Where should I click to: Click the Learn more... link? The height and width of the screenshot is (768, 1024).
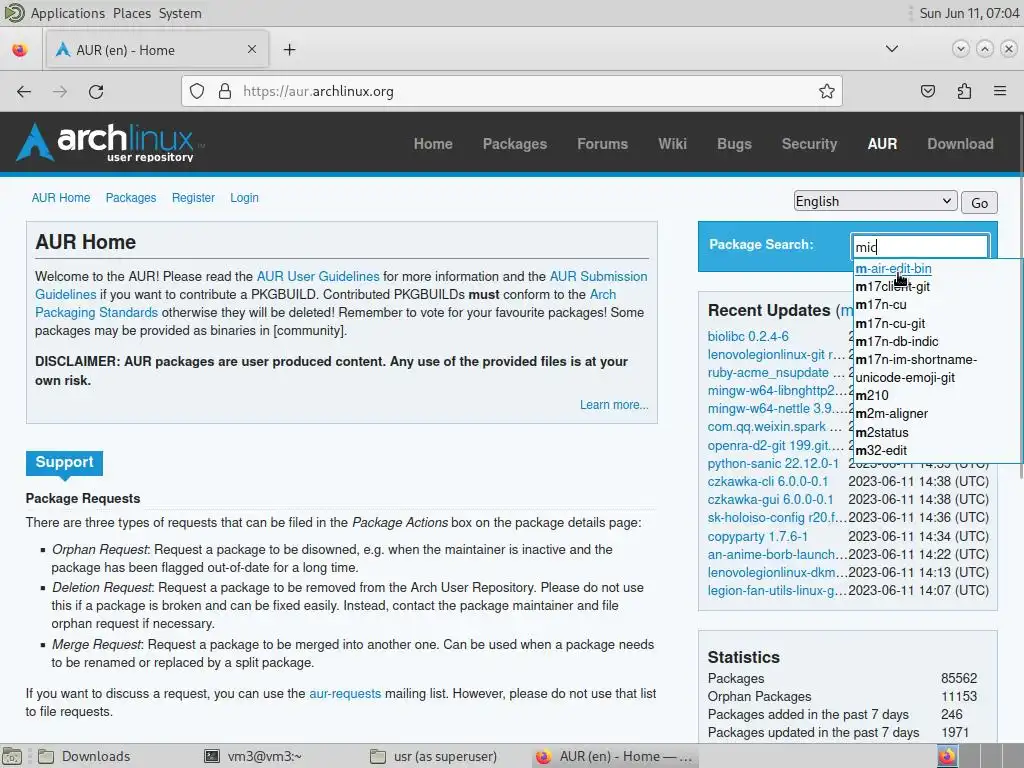click(614, 405)
